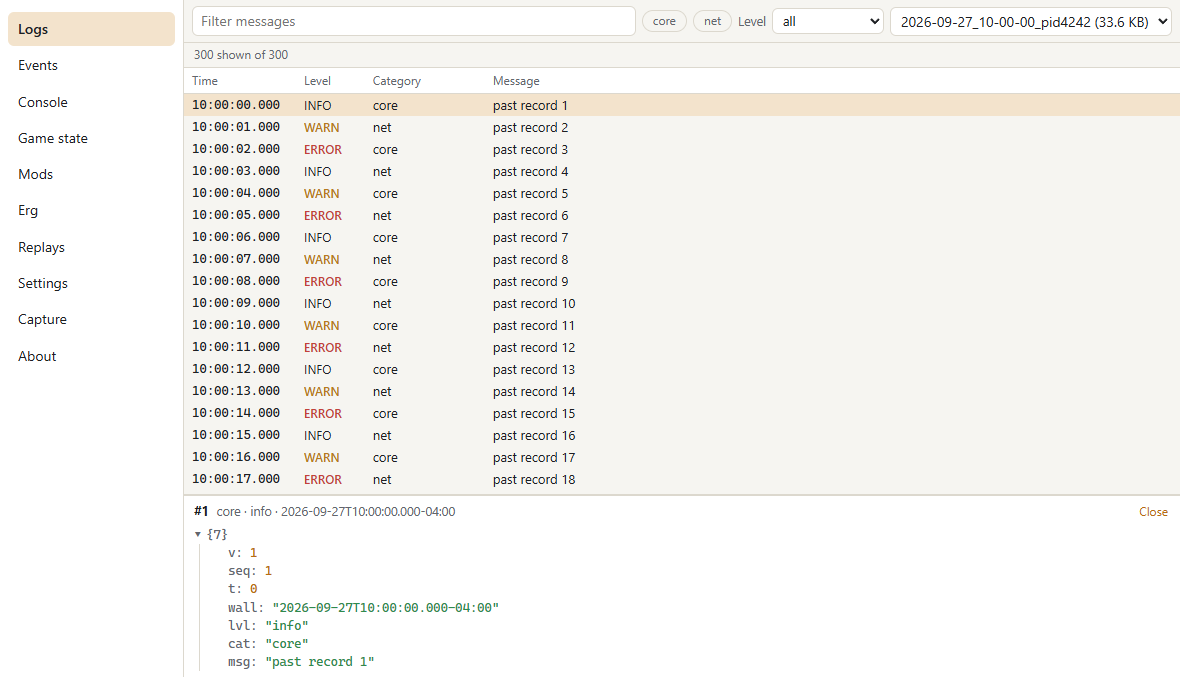Click the cat value "core" in JSON
This screenshot has height=677, width=1180.
coord(287,644)
